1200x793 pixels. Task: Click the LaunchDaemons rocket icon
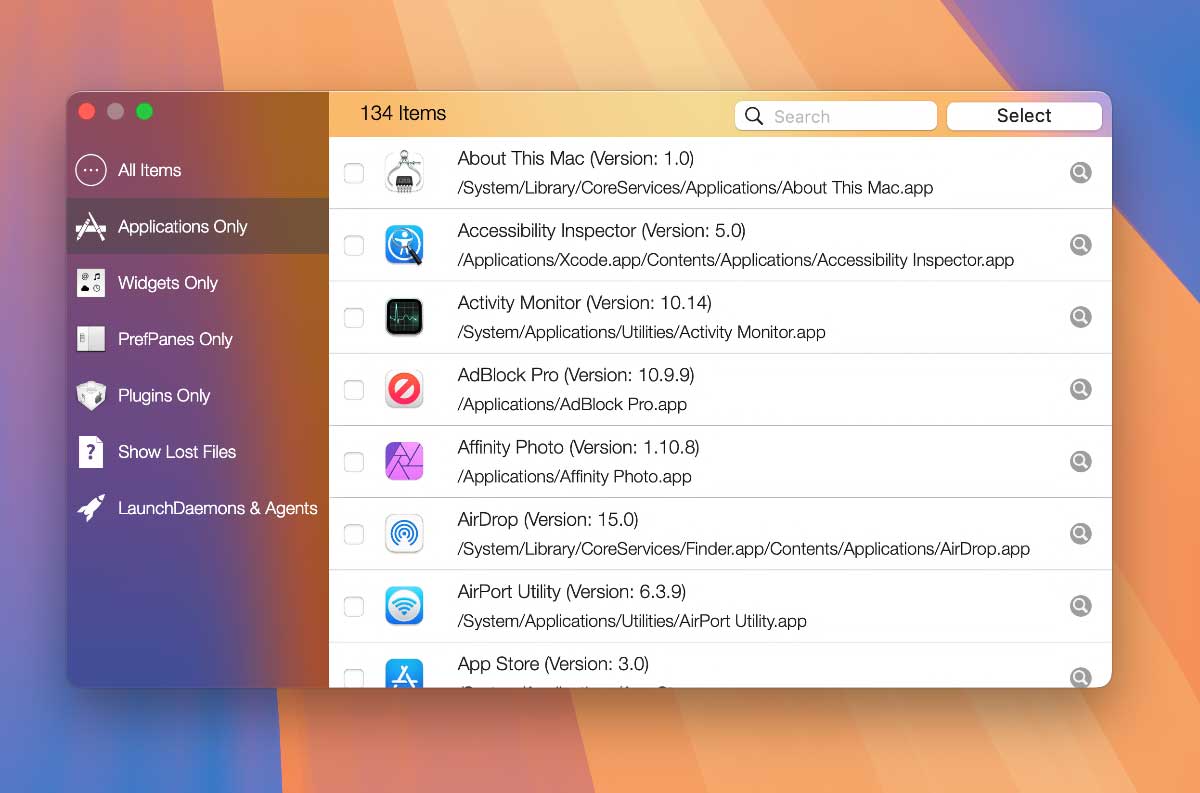click(x=91, y=508)
